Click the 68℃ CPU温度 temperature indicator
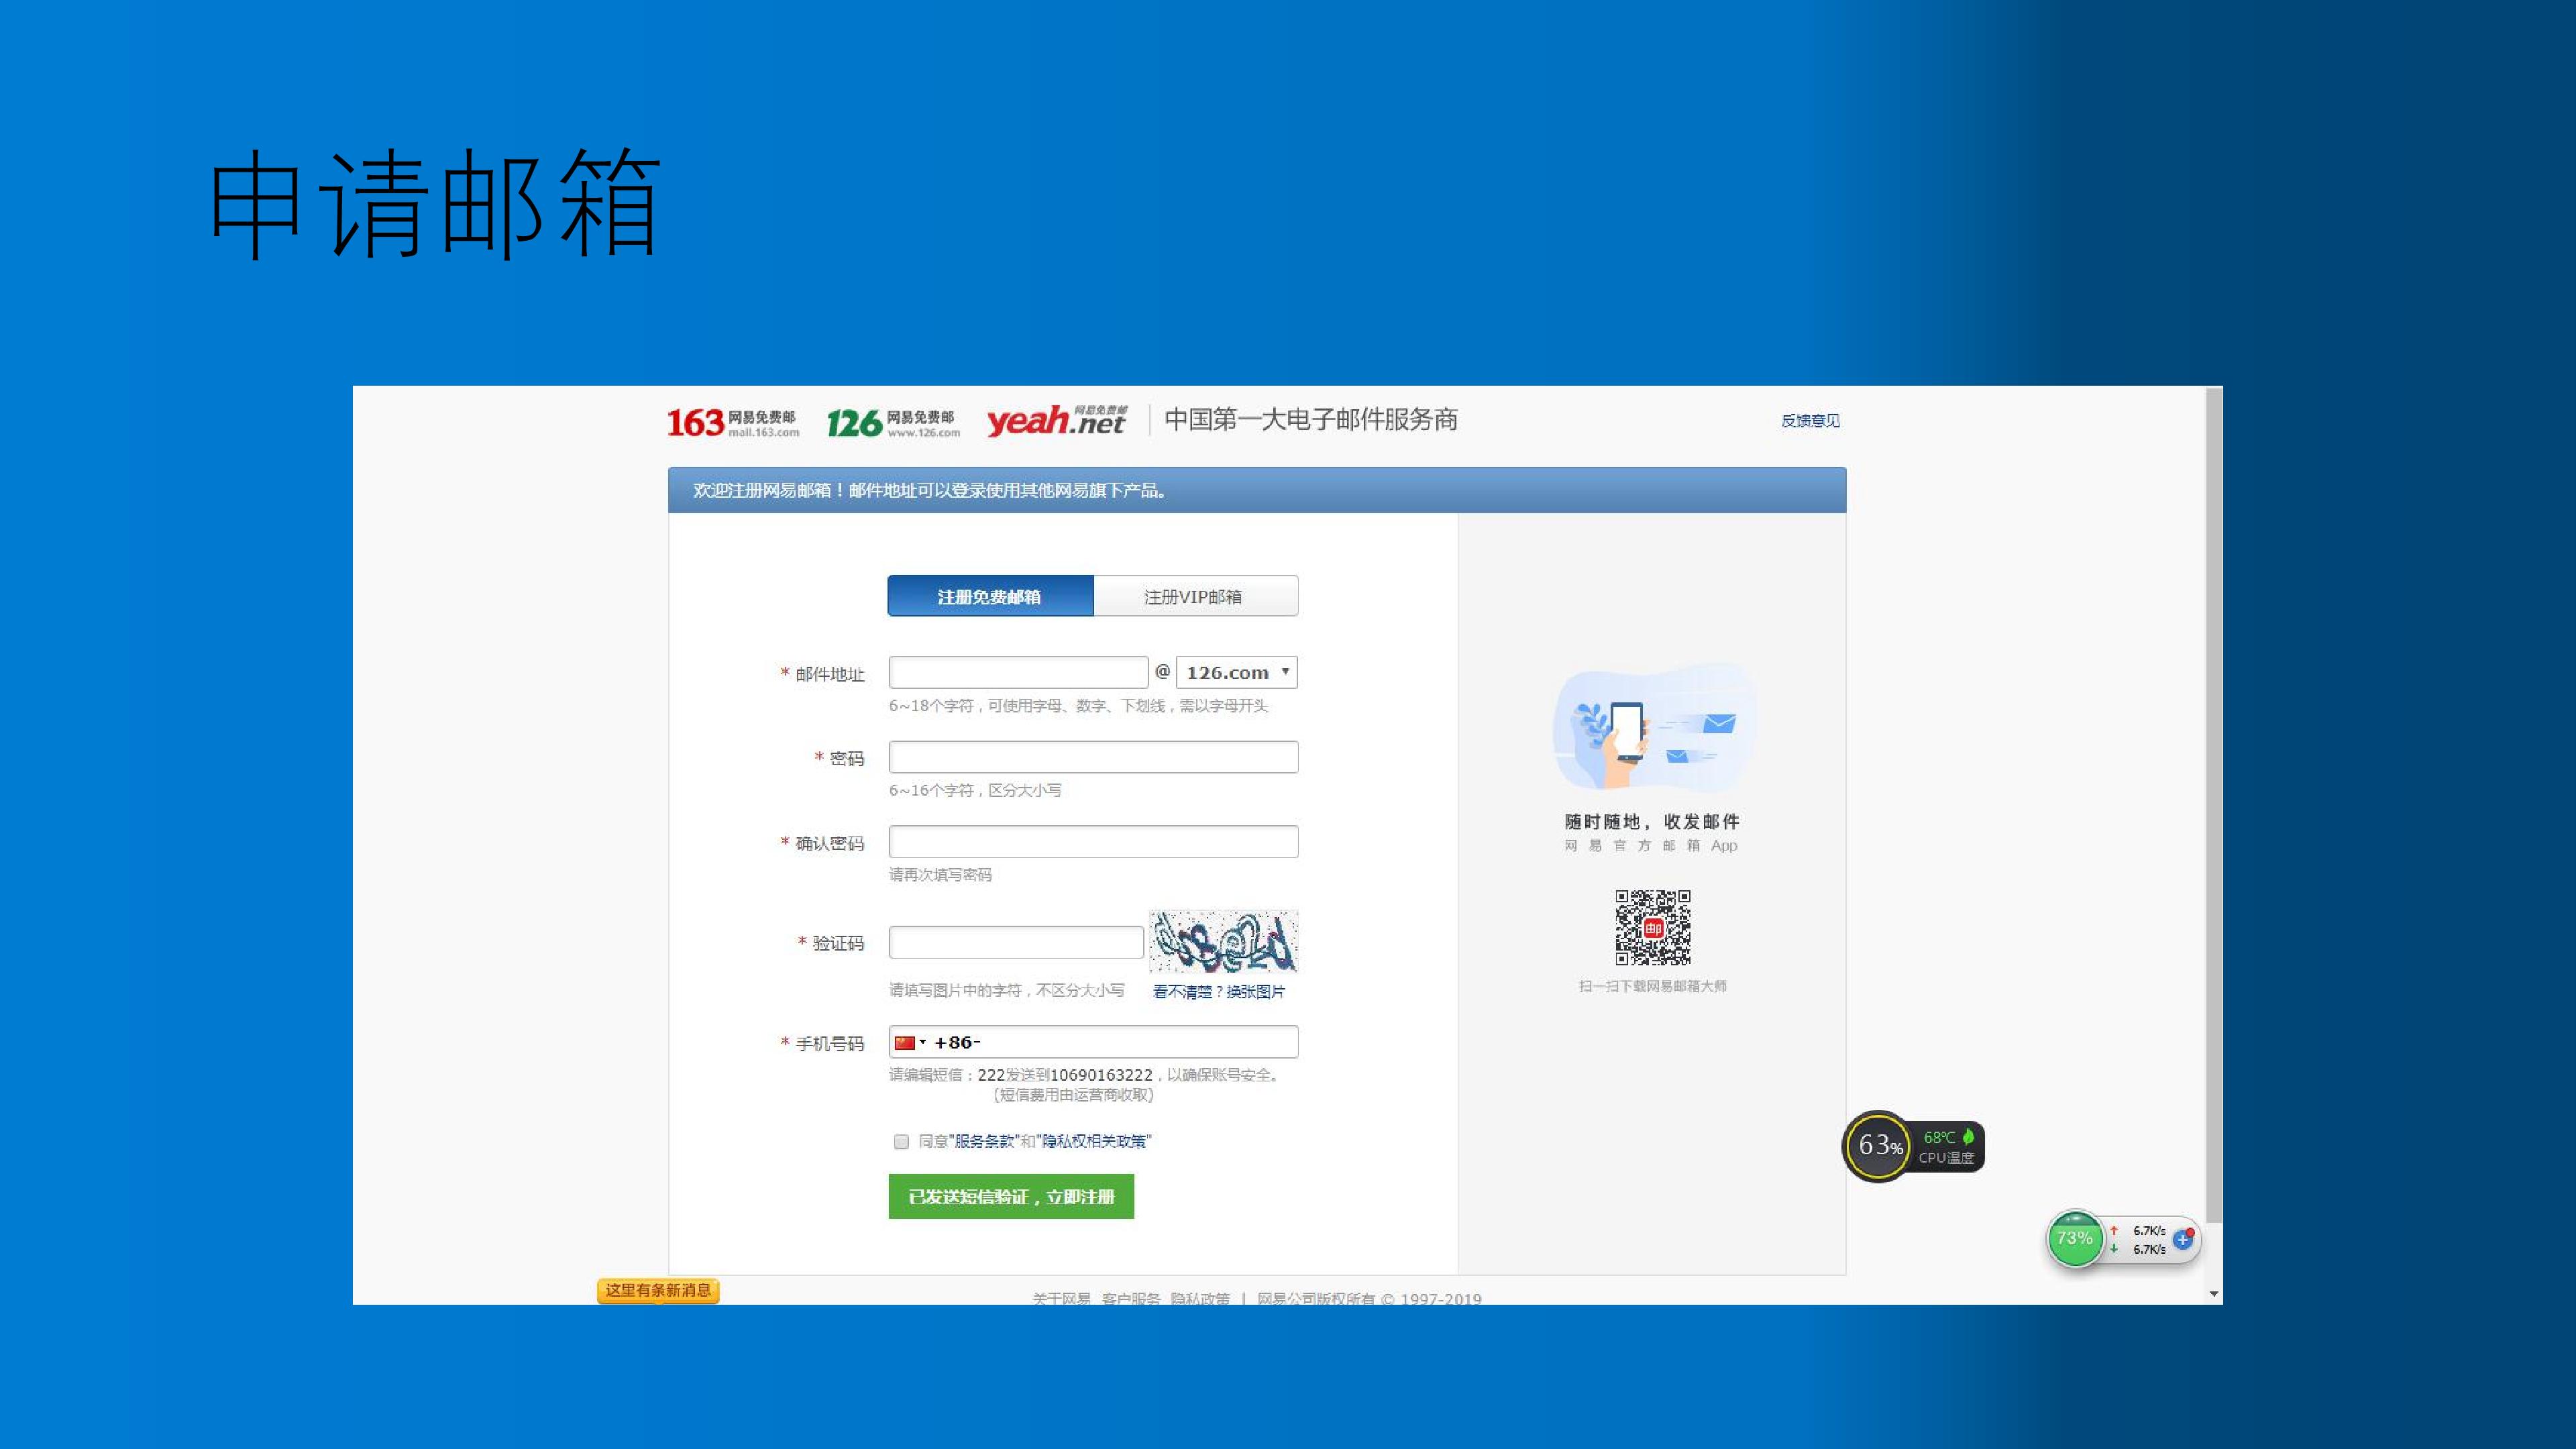Viewport: 2576px width, 1449px height. click(1947, 1146)
